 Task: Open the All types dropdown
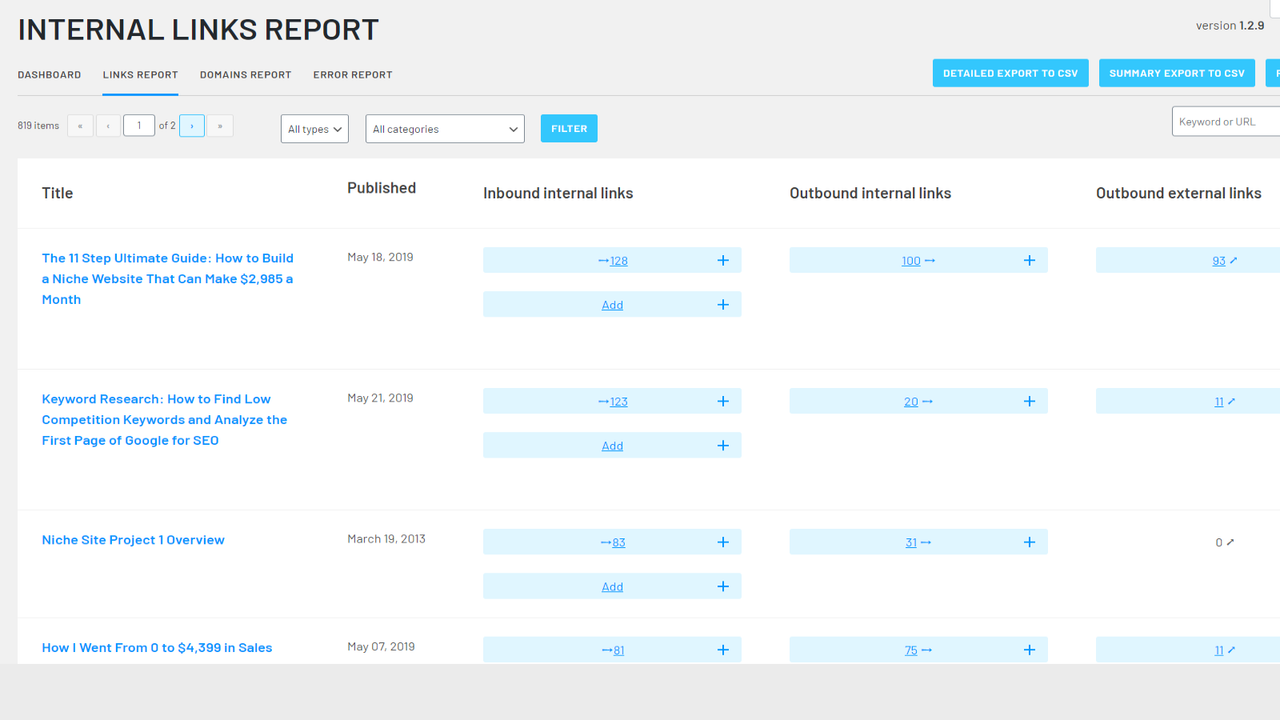pyautogui.click(x=314, y=129)
